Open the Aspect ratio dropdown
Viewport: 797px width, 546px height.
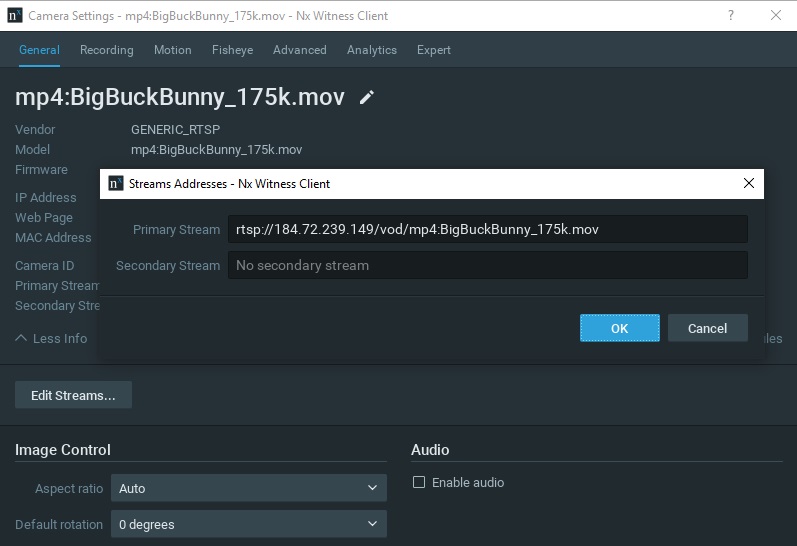pos(249,488)
